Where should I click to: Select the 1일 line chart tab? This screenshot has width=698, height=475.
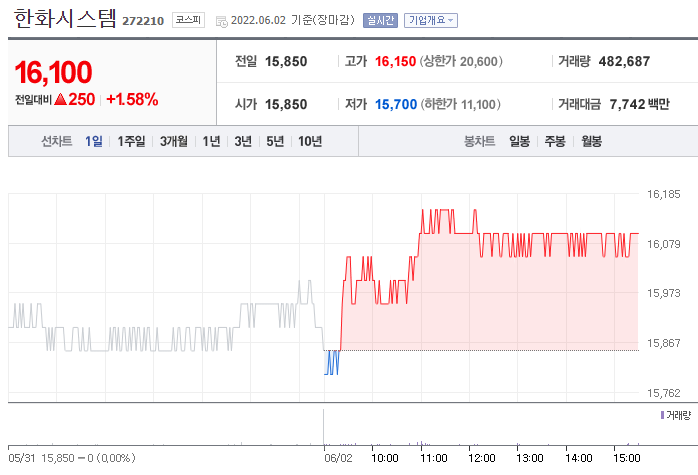(93, 141)
